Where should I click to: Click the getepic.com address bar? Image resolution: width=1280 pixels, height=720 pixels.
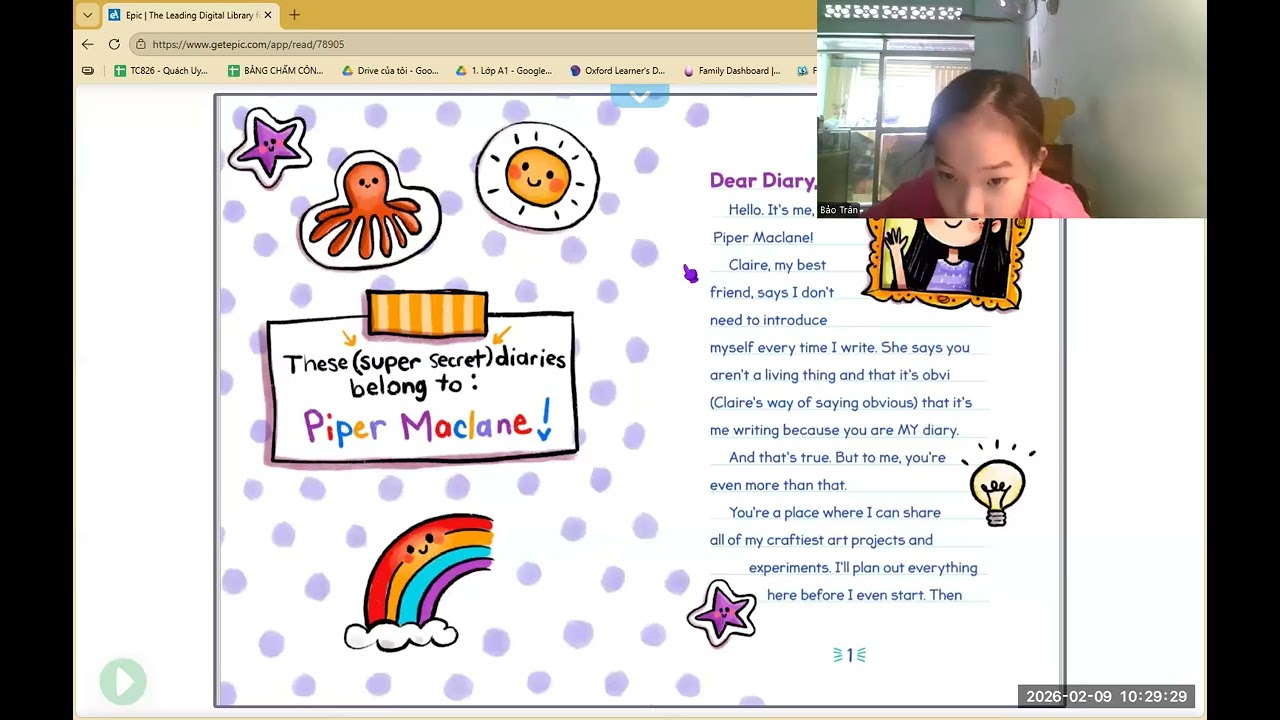(470, 44)
